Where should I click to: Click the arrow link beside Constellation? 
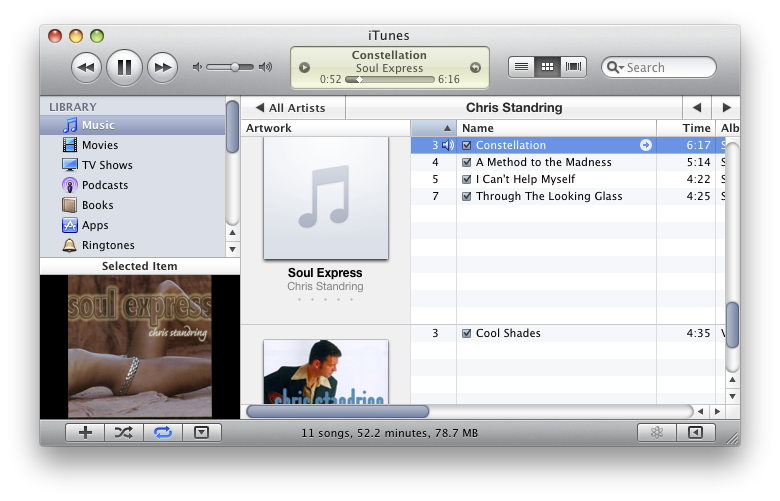coord(646,145)
